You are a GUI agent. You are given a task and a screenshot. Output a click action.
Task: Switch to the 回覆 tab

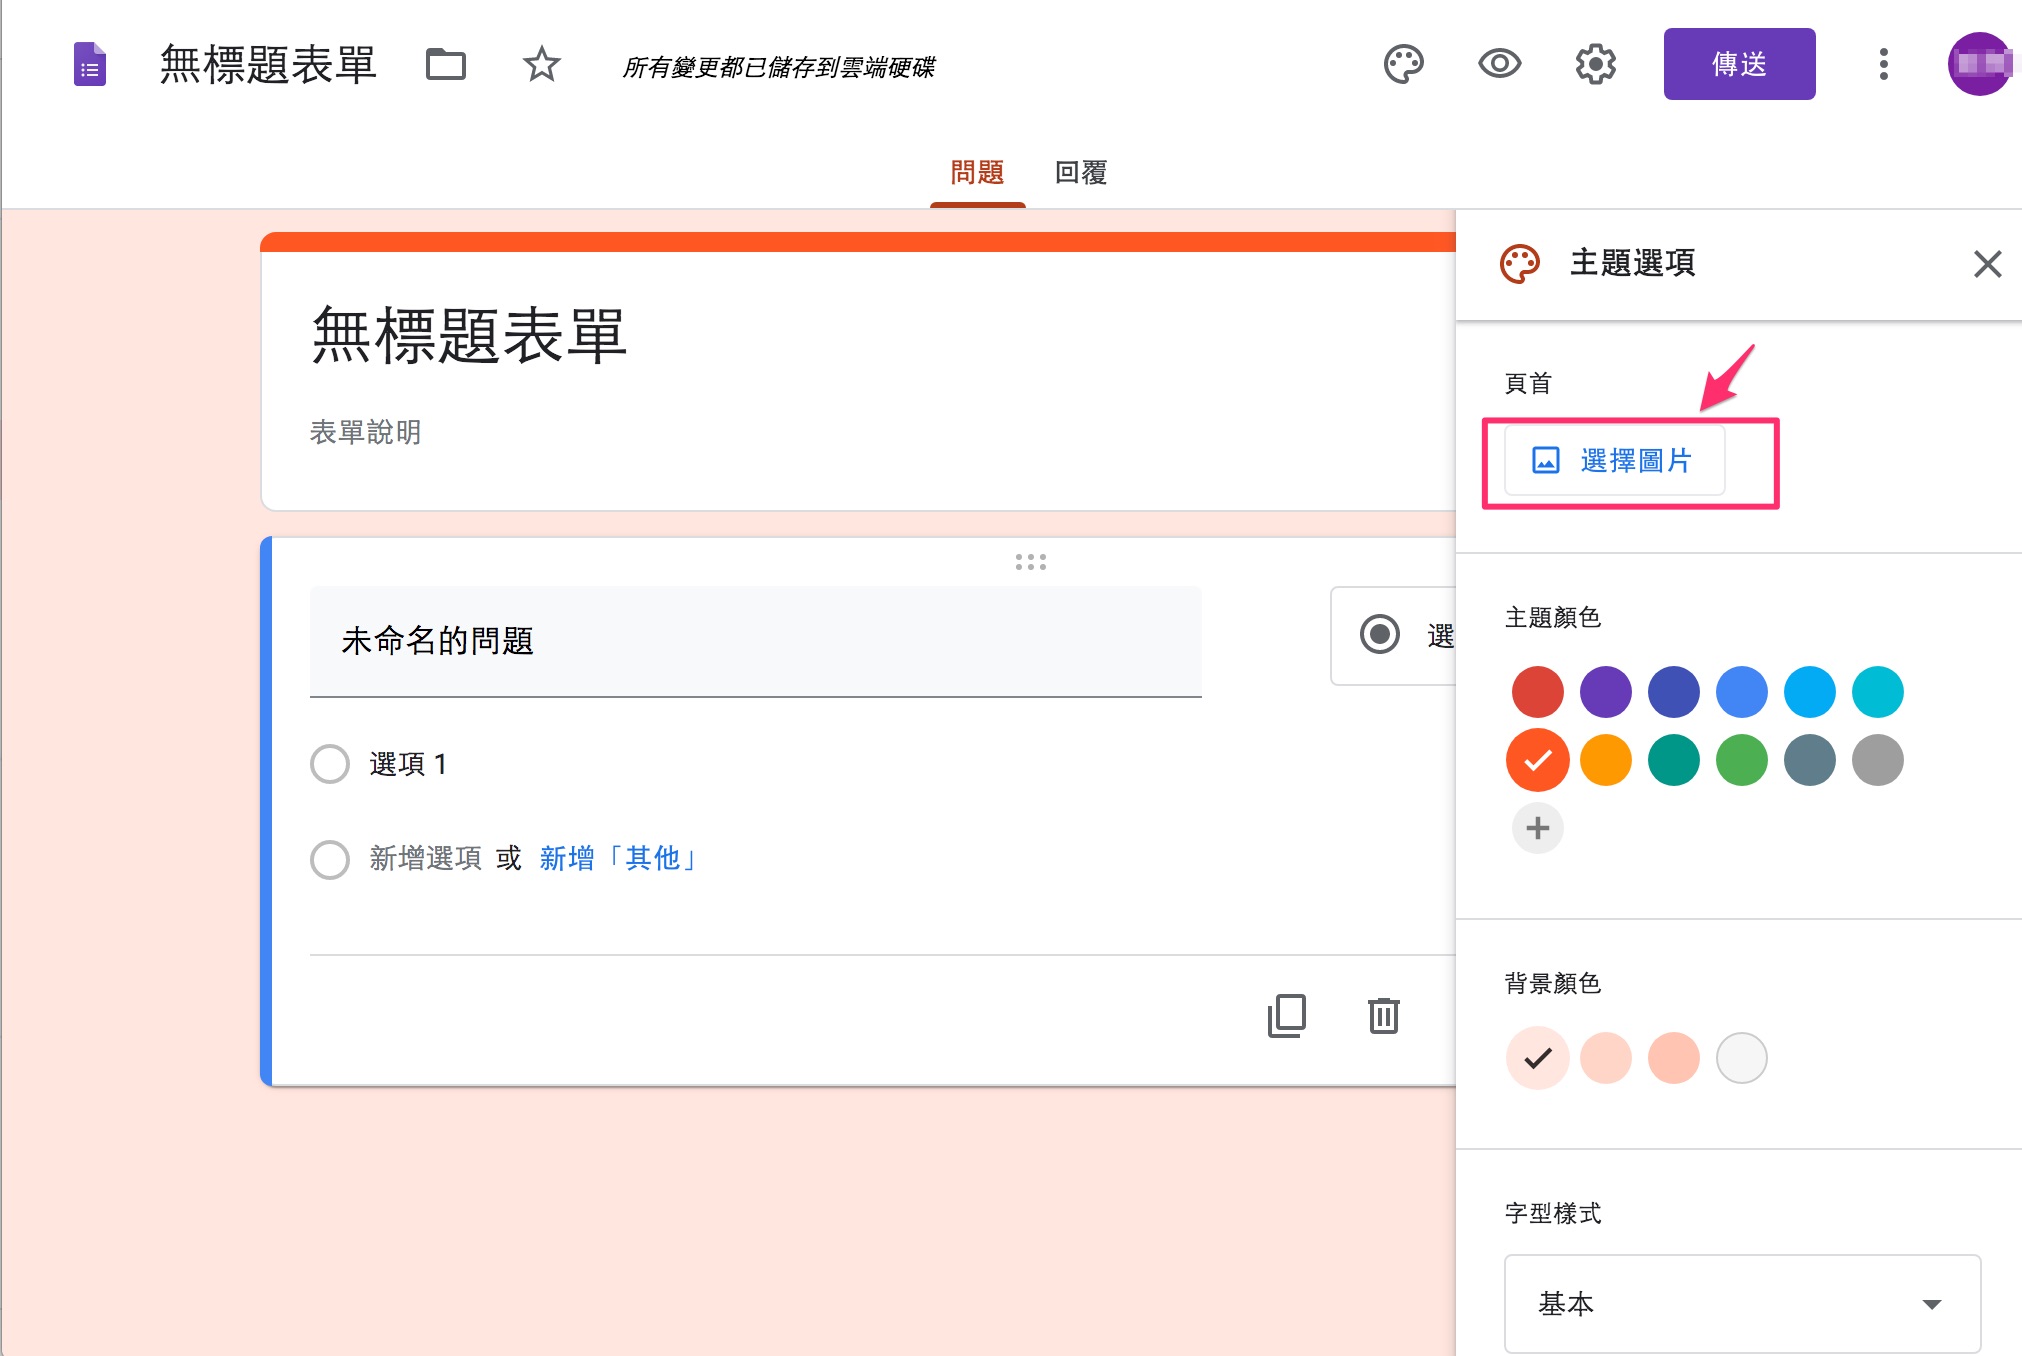point(1081,173)
